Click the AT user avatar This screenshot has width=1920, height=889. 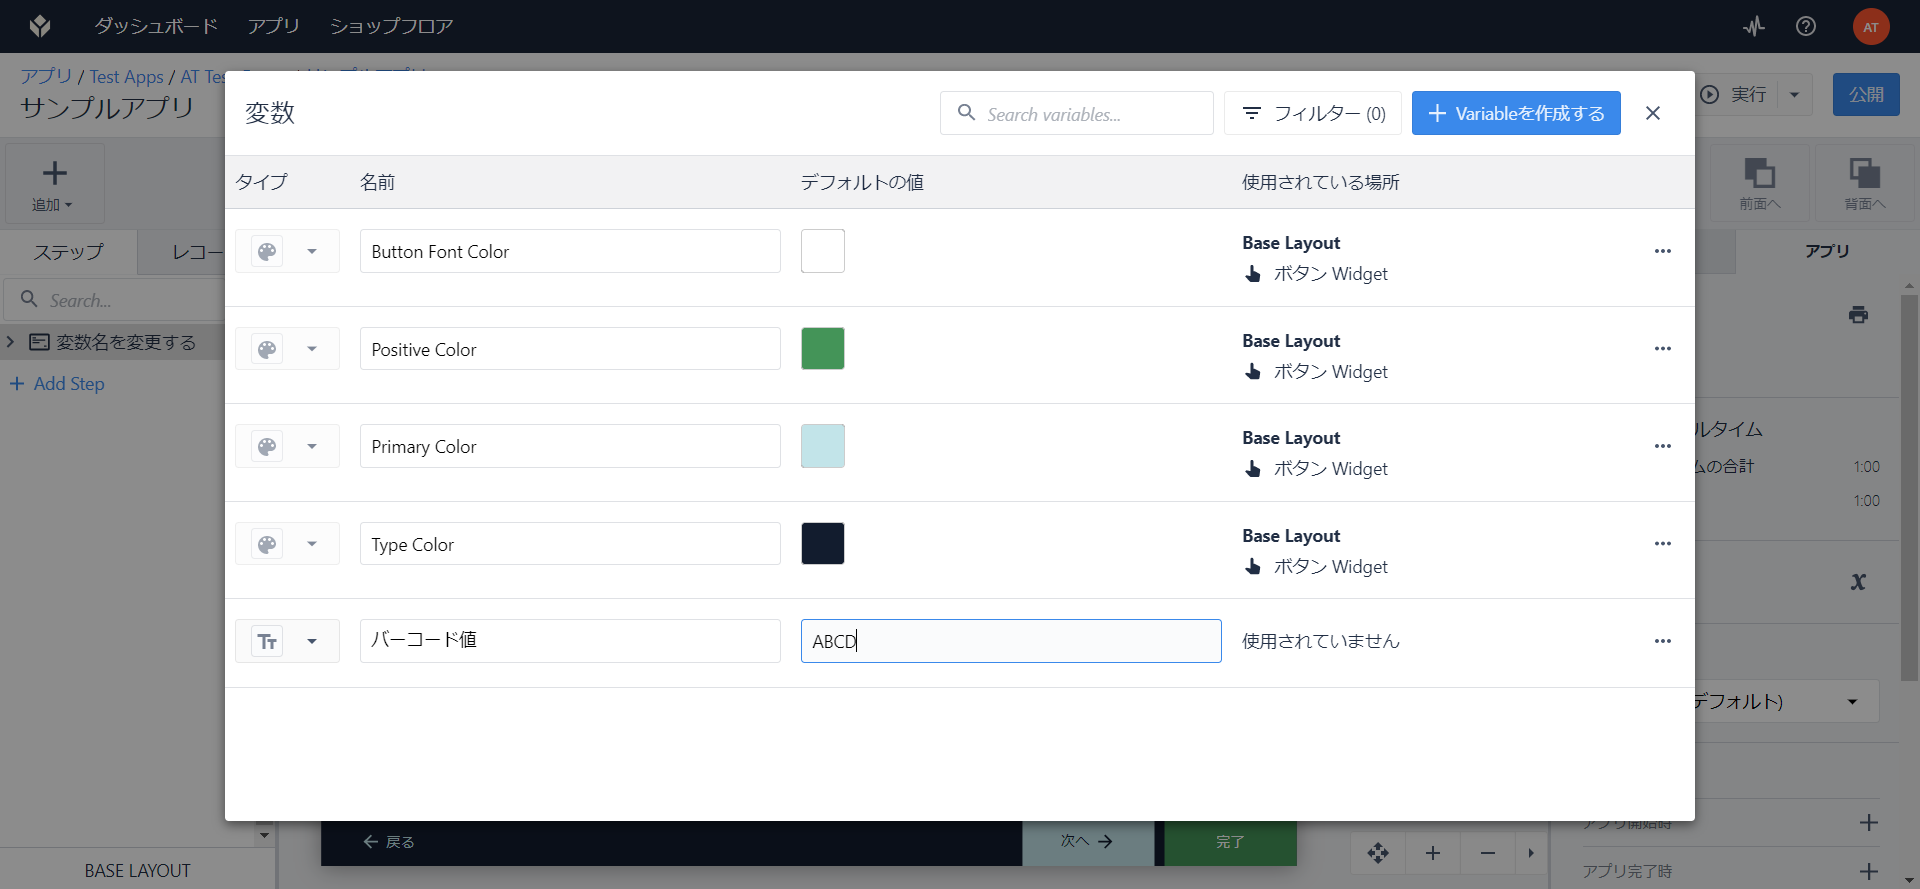[x=1871, y=27]
